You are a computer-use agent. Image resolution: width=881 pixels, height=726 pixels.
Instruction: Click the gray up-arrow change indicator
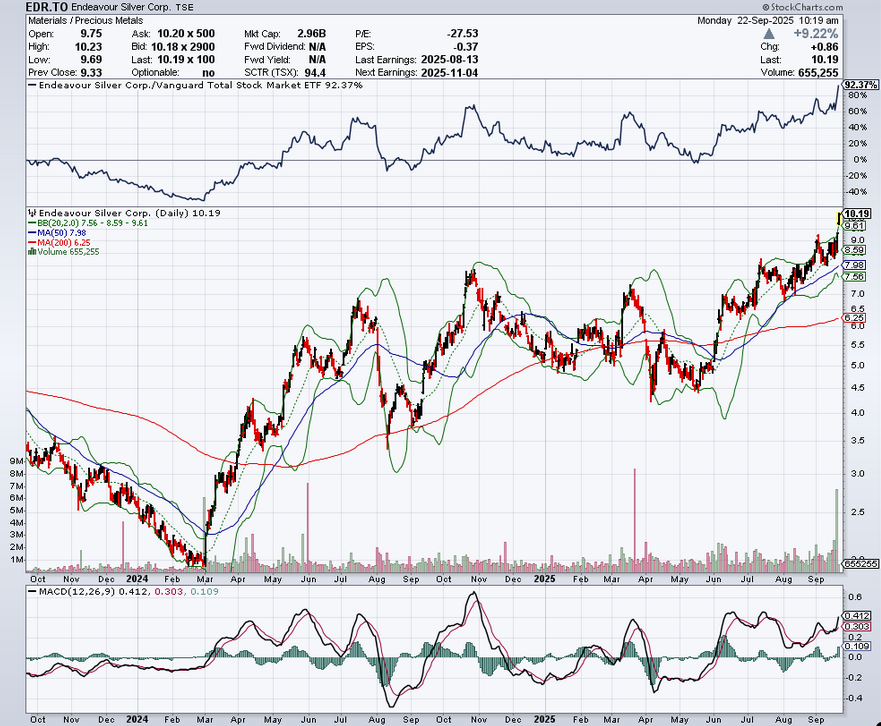(x=769, y=34)
